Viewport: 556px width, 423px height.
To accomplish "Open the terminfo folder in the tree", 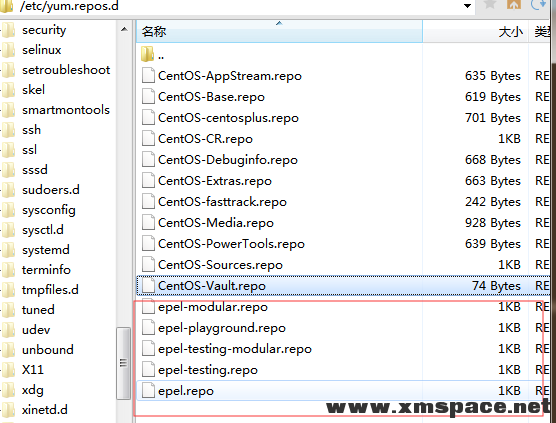I will tap(46, 270).
